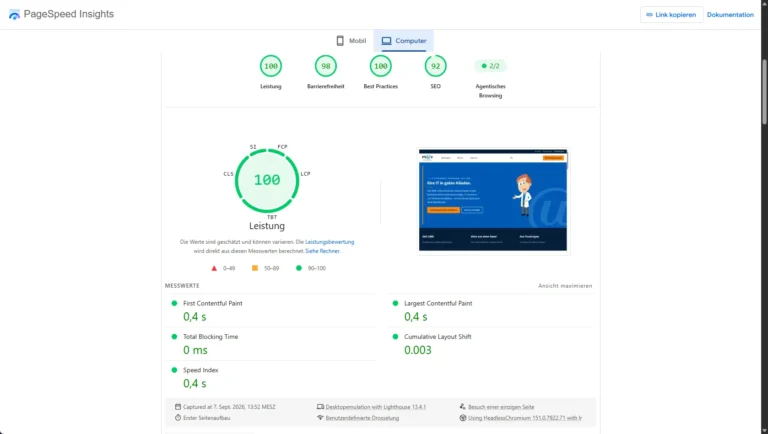
Task: Click the Desktopemulation with Lighthouse link
Action: (376, 407)
